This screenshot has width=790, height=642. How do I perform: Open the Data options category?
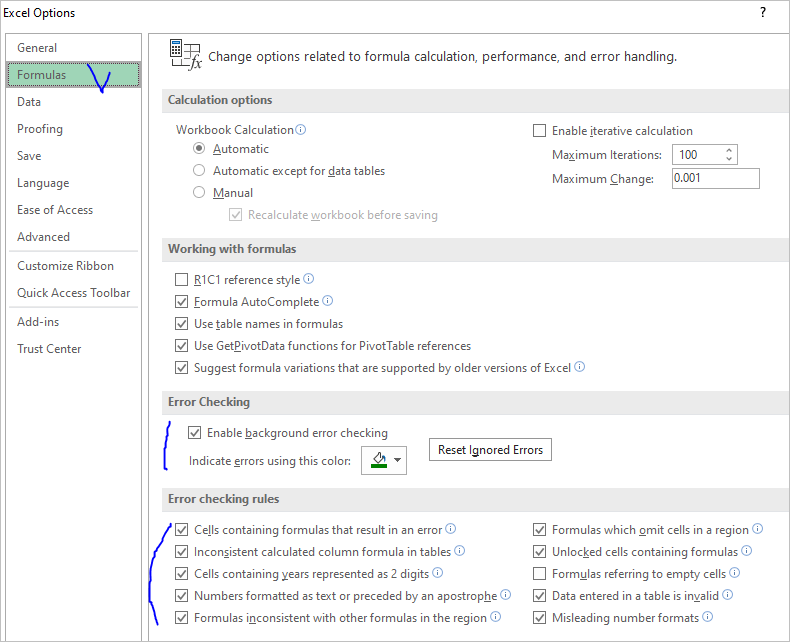(x=74, y=102)
